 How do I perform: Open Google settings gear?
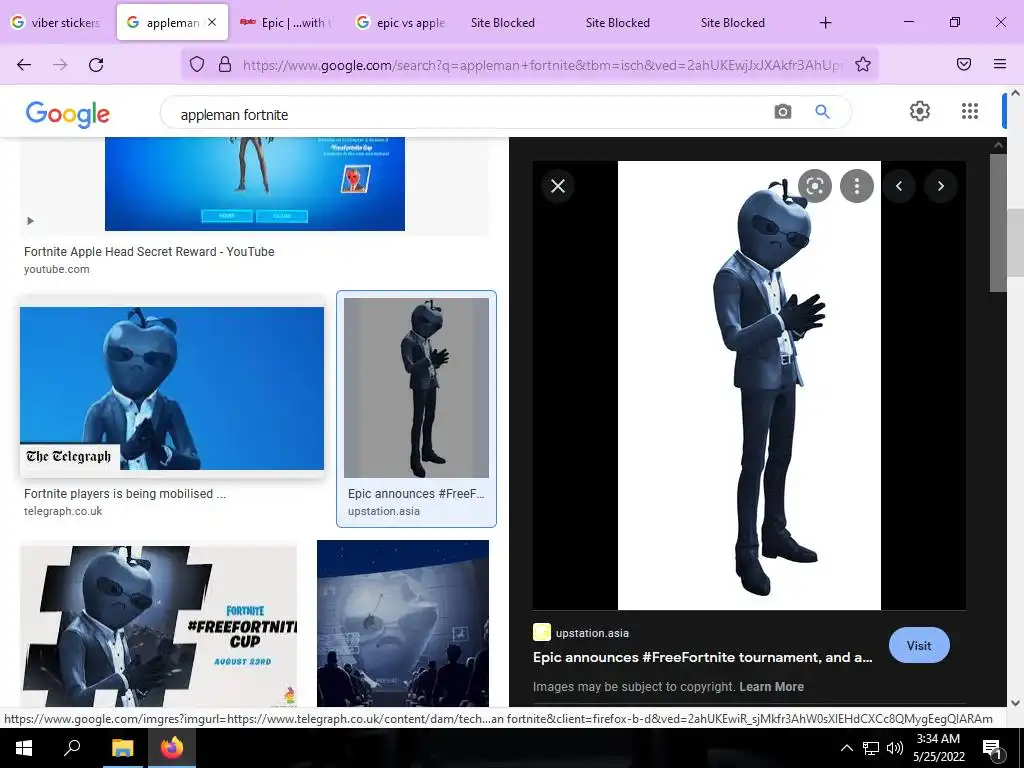click(x=920, y=111)
